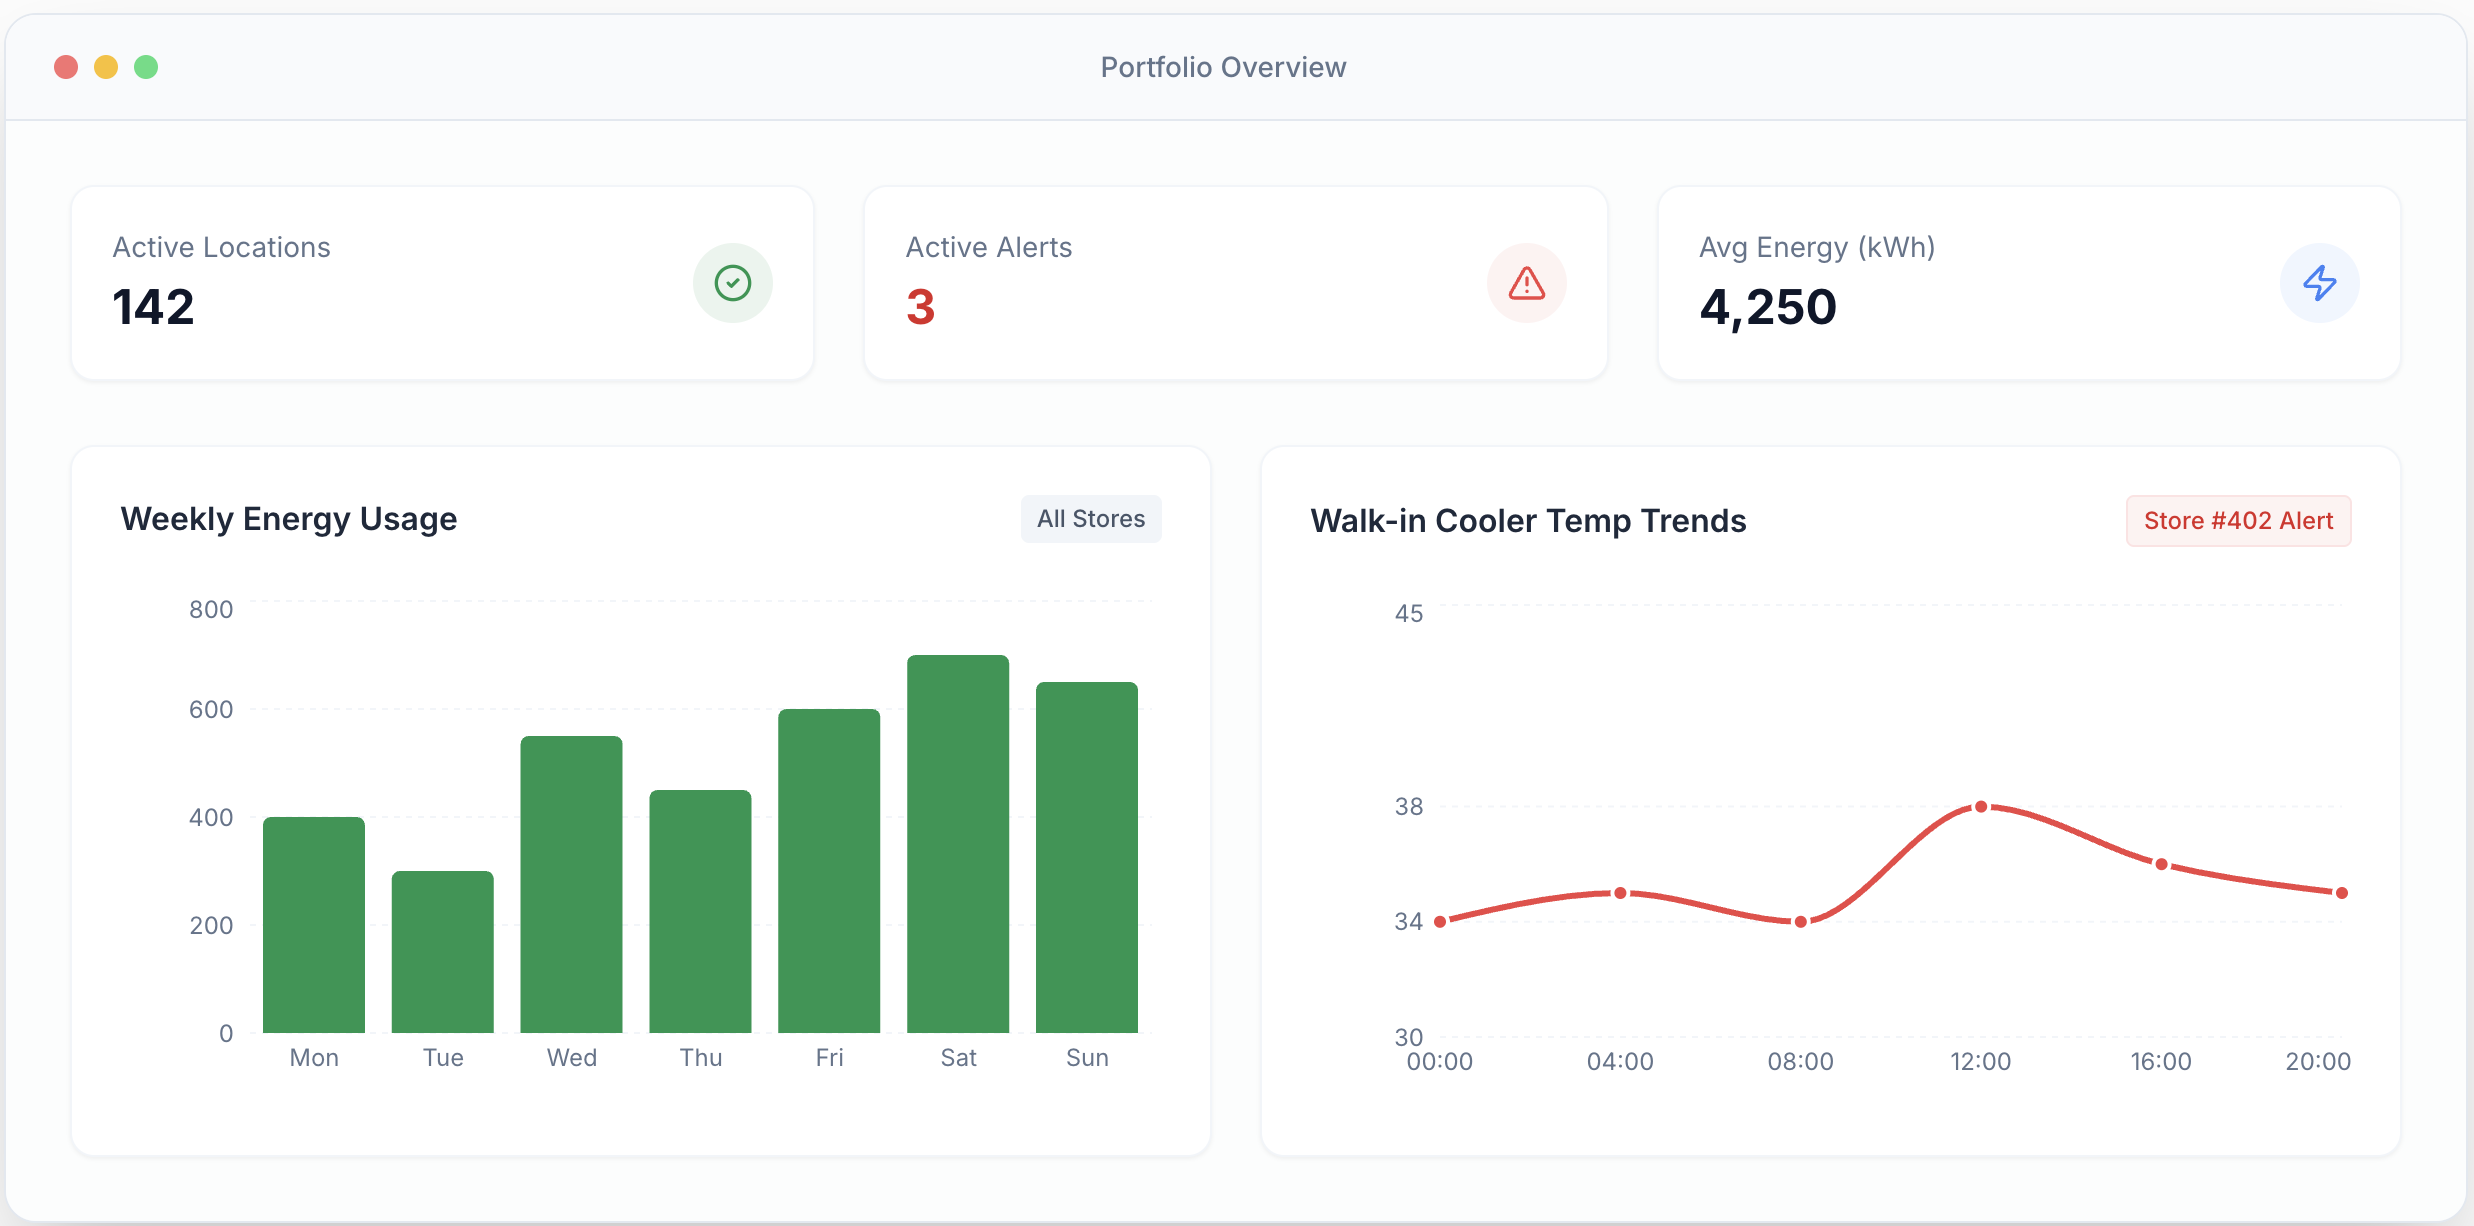This screenshot has width=2474, height=1226.
Task: Click the green maximize window dot
Action: pos(146,67)
